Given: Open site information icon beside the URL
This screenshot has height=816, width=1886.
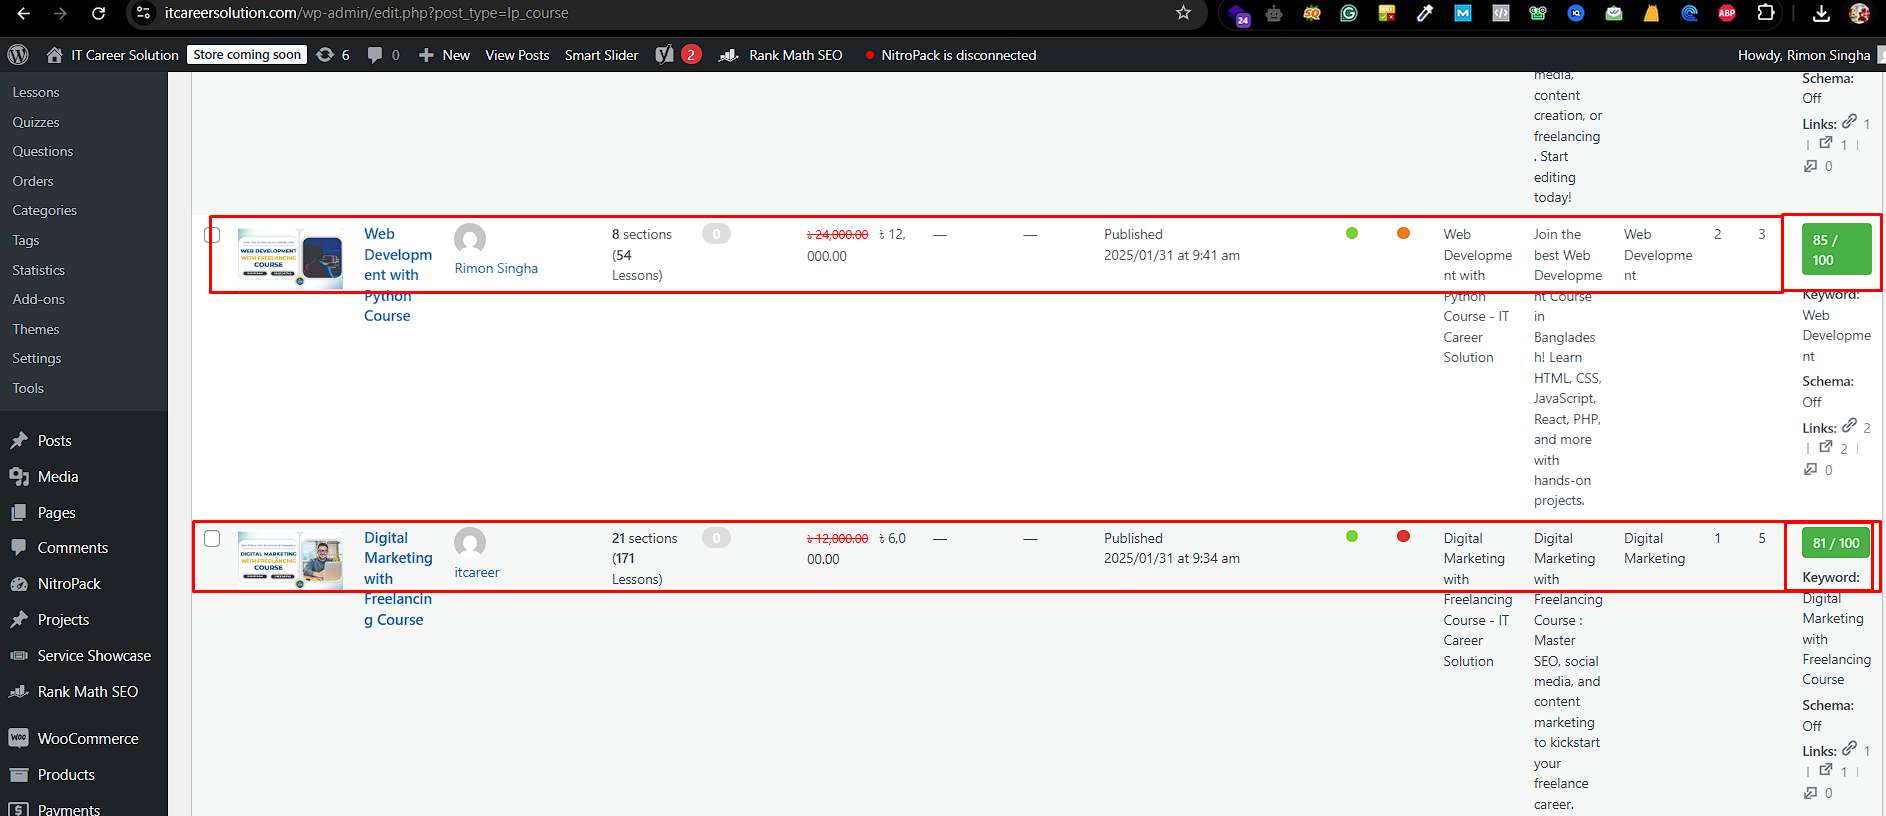Looking at the screenshot, I should 144,13.
